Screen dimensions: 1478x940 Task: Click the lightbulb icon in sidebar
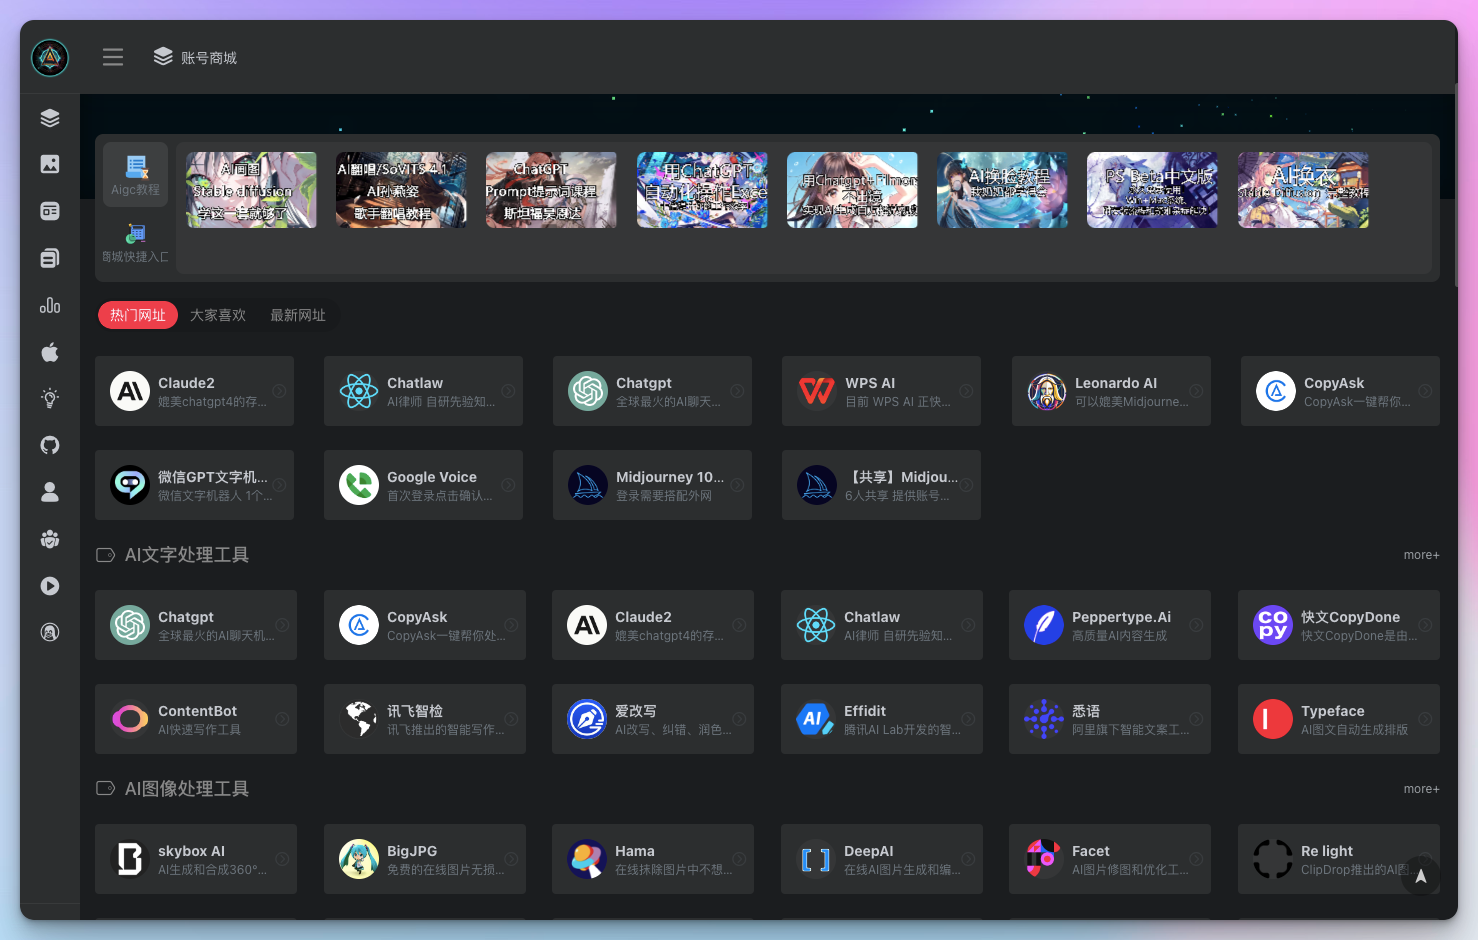pos(50,398)
